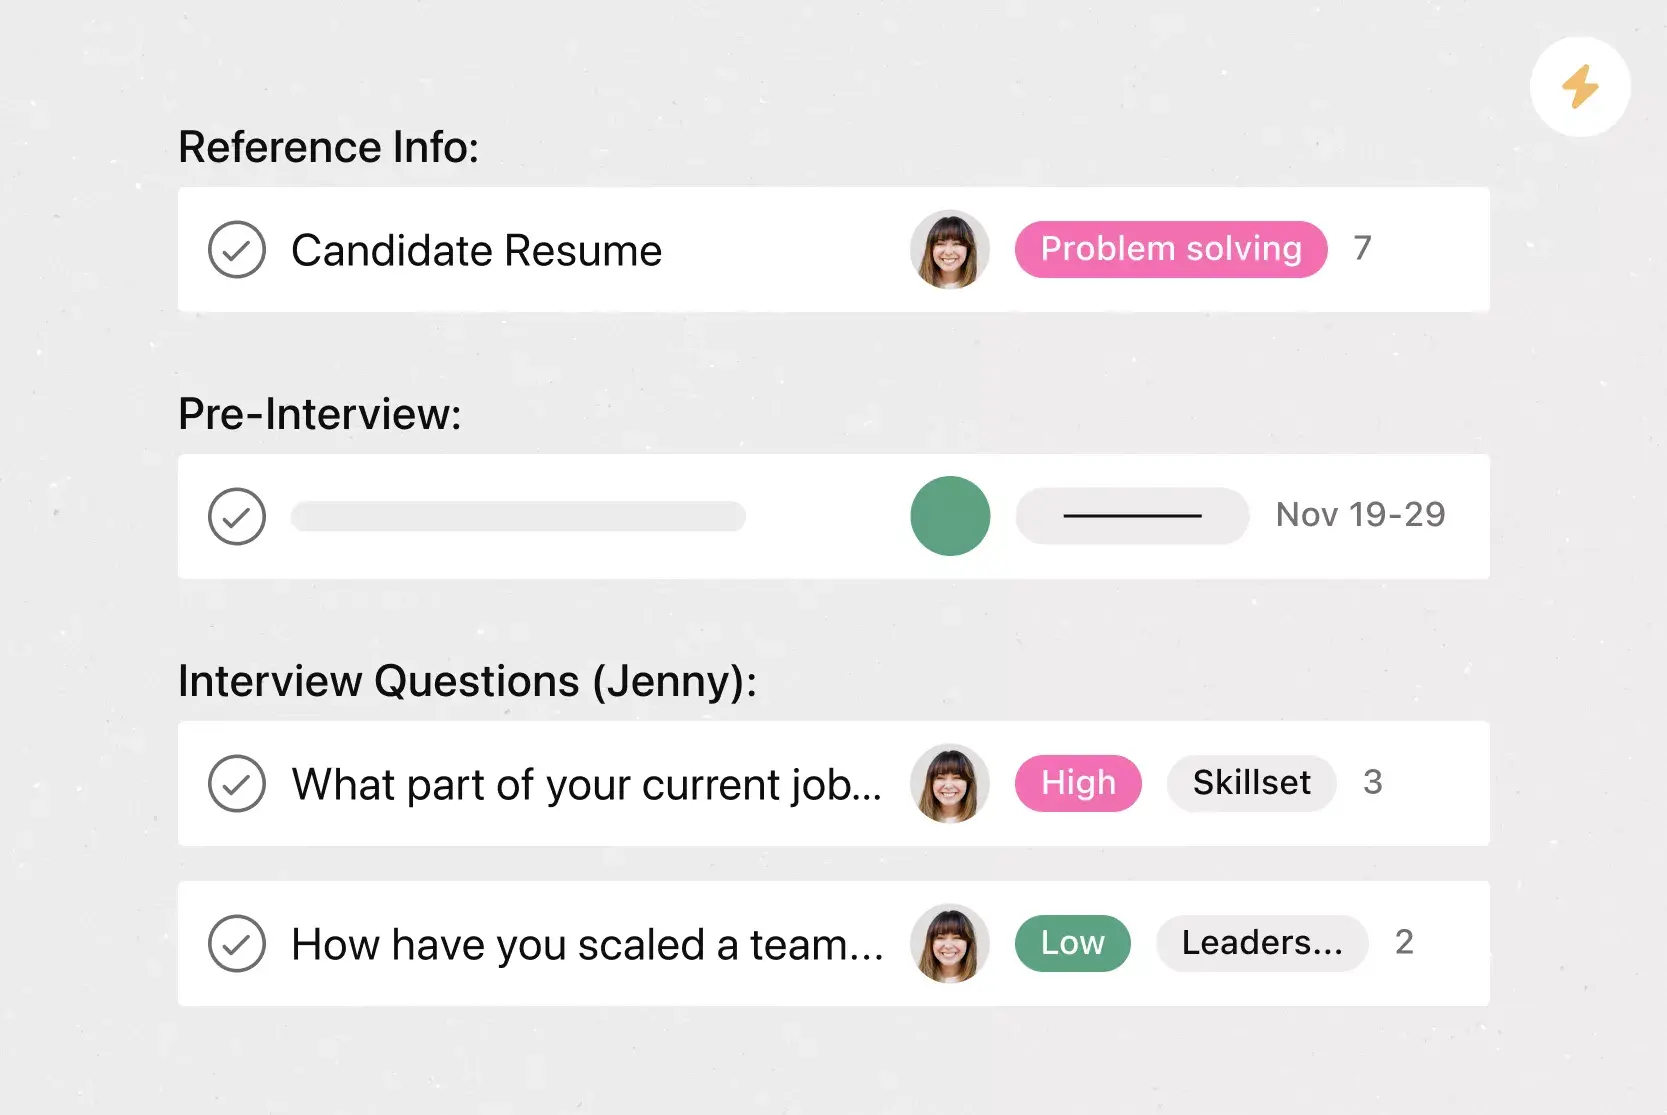The width and height of the screenshot is (1667, 1115).
Task: Open the High priority tag
Action: (x=1078, y=783)
